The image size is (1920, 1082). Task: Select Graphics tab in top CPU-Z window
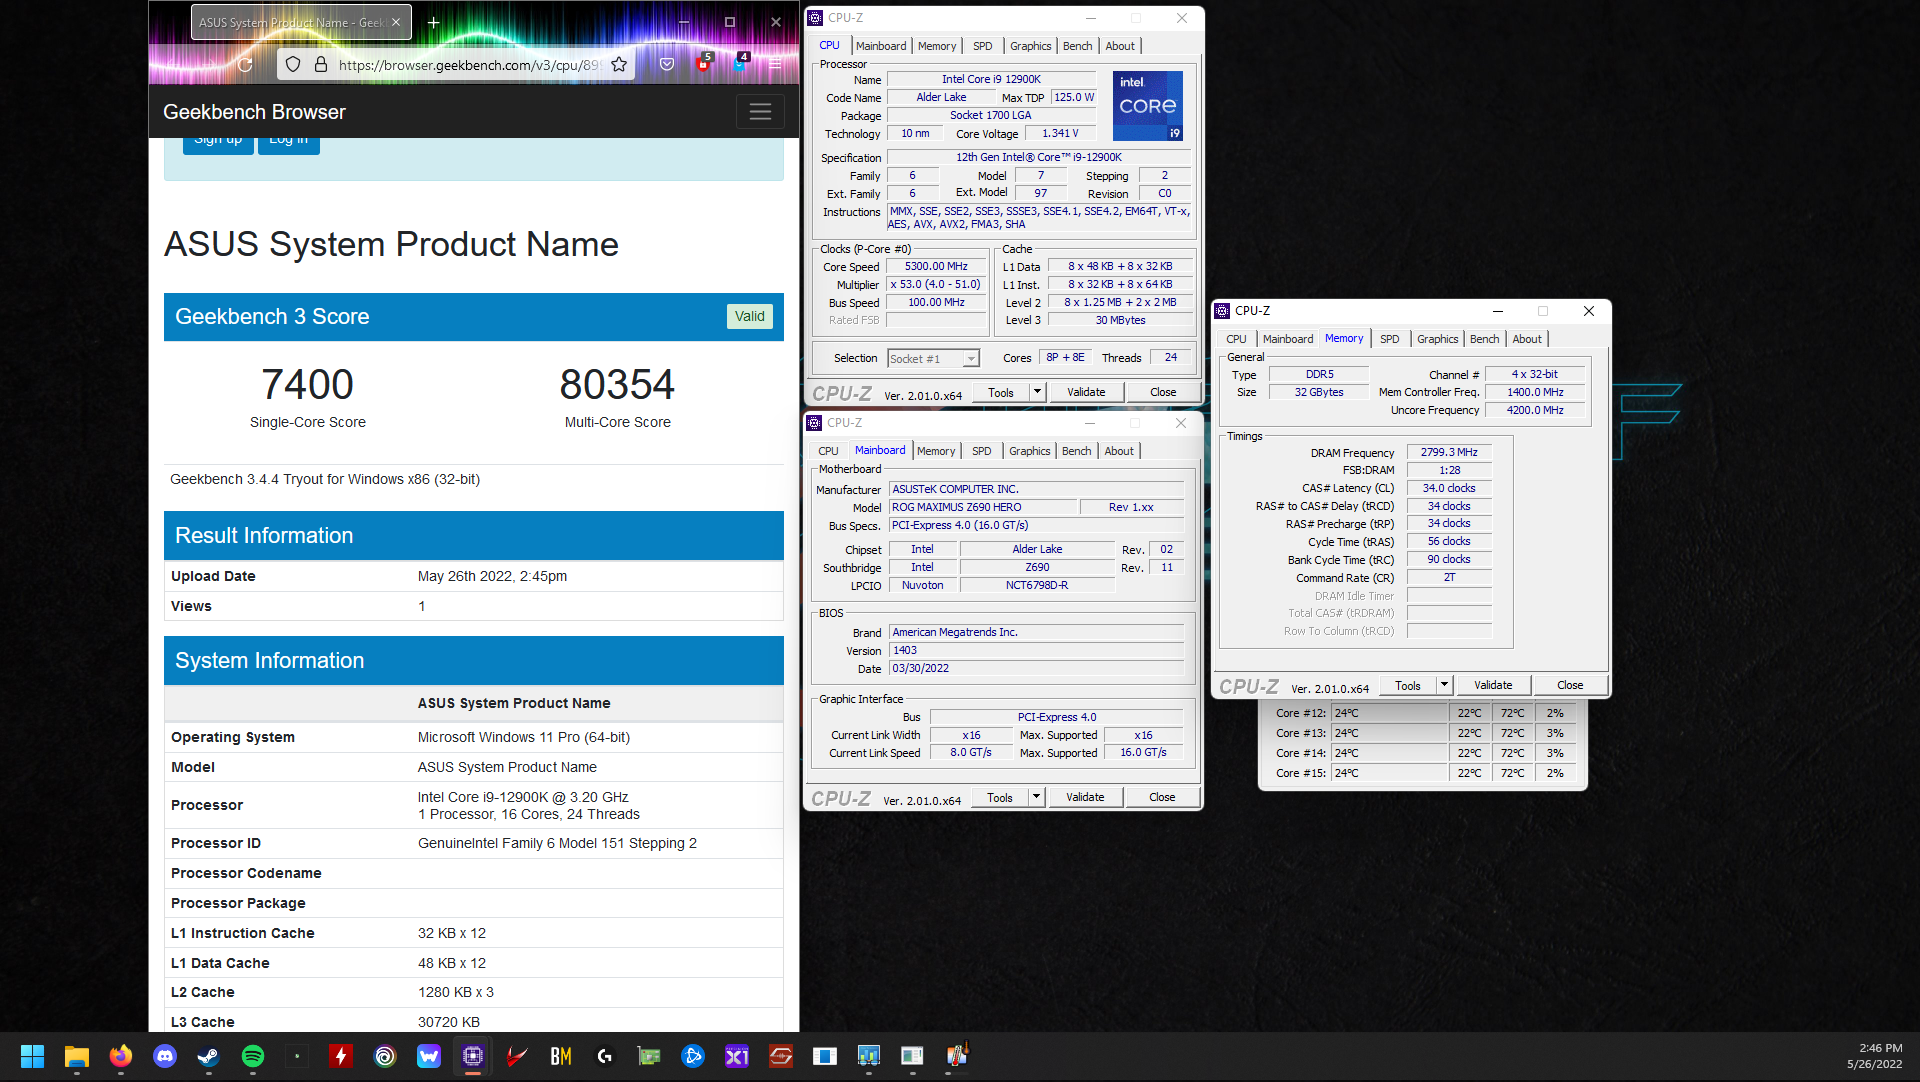[1030, 46]
